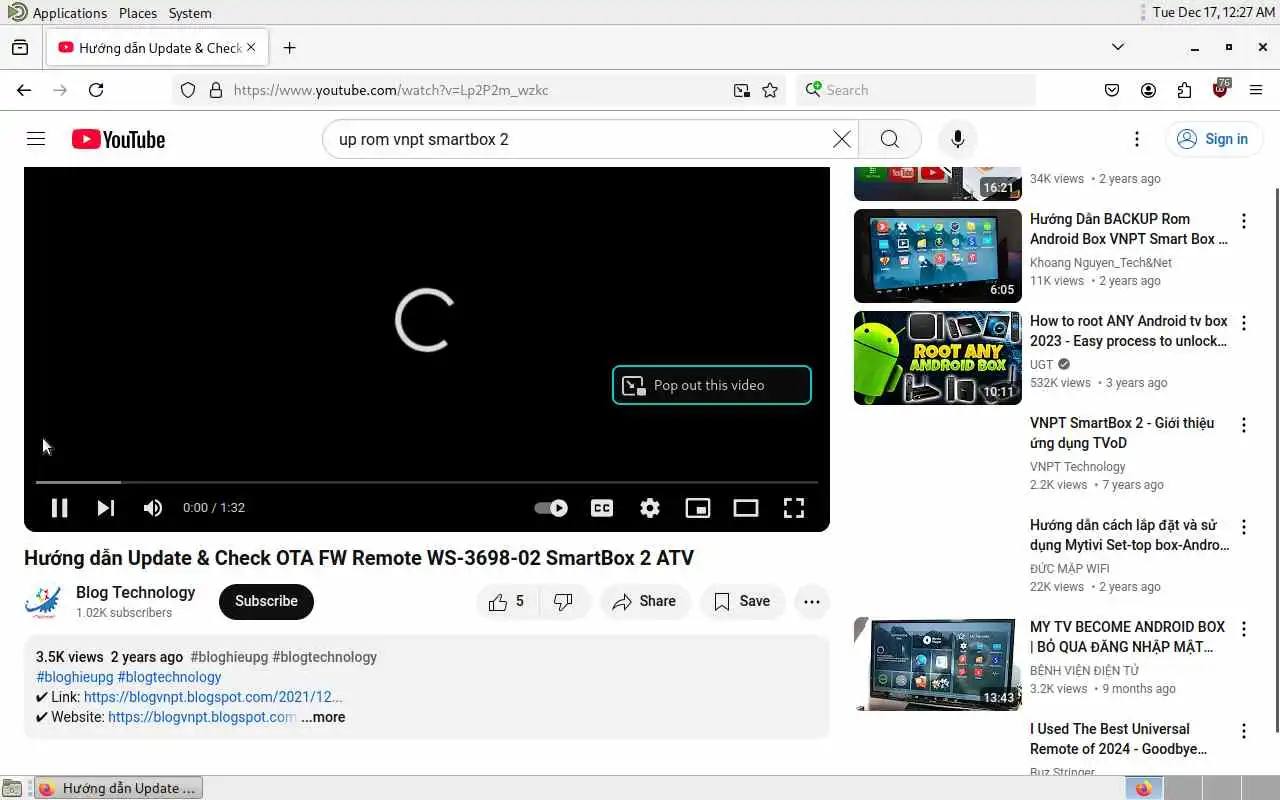The width and height of the screenshot is (1280, 800).
Task: Show site tracking protection shield
Action: click(188, 90)
